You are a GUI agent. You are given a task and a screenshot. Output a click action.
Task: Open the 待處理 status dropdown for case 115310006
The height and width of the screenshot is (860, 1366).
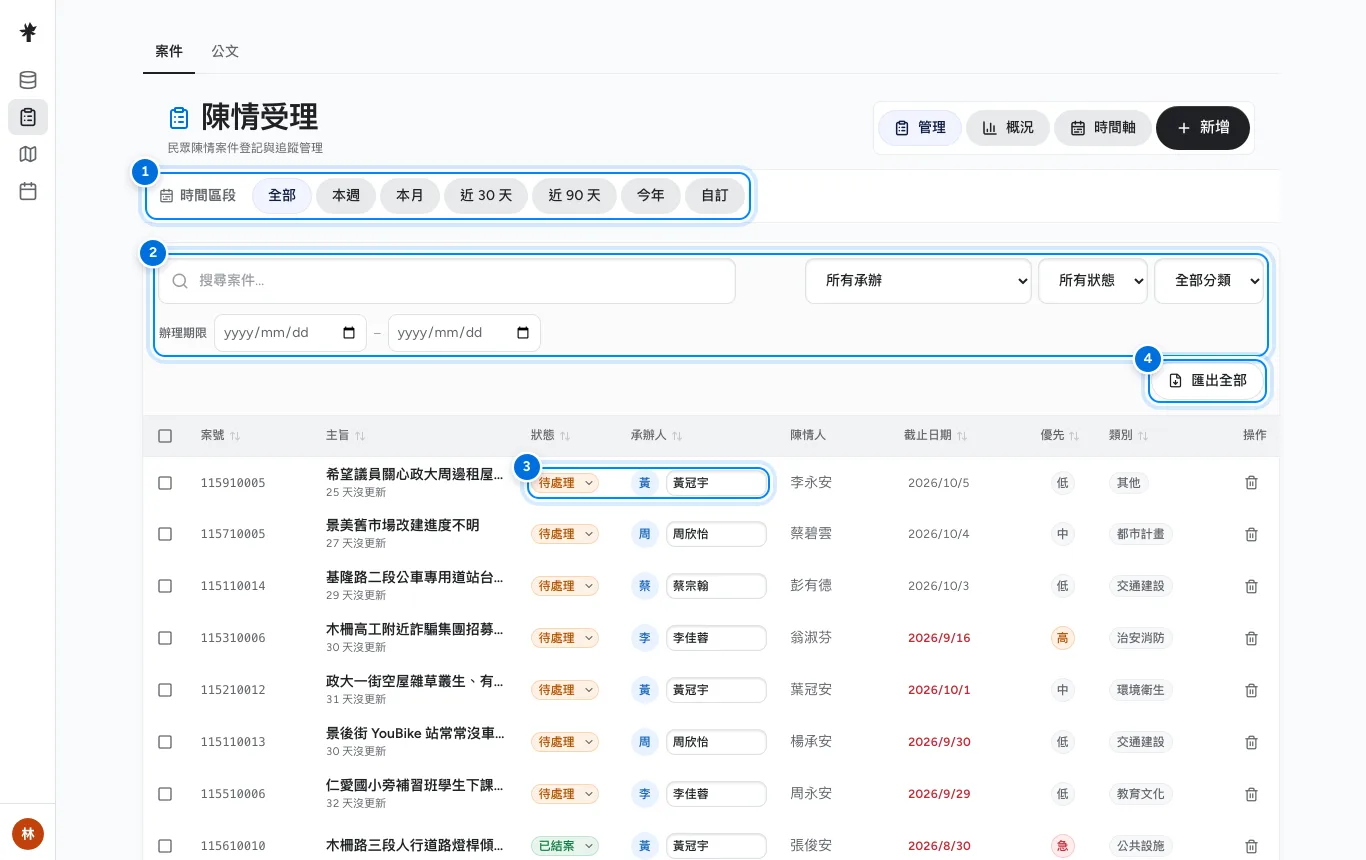(x=565, y=638)
